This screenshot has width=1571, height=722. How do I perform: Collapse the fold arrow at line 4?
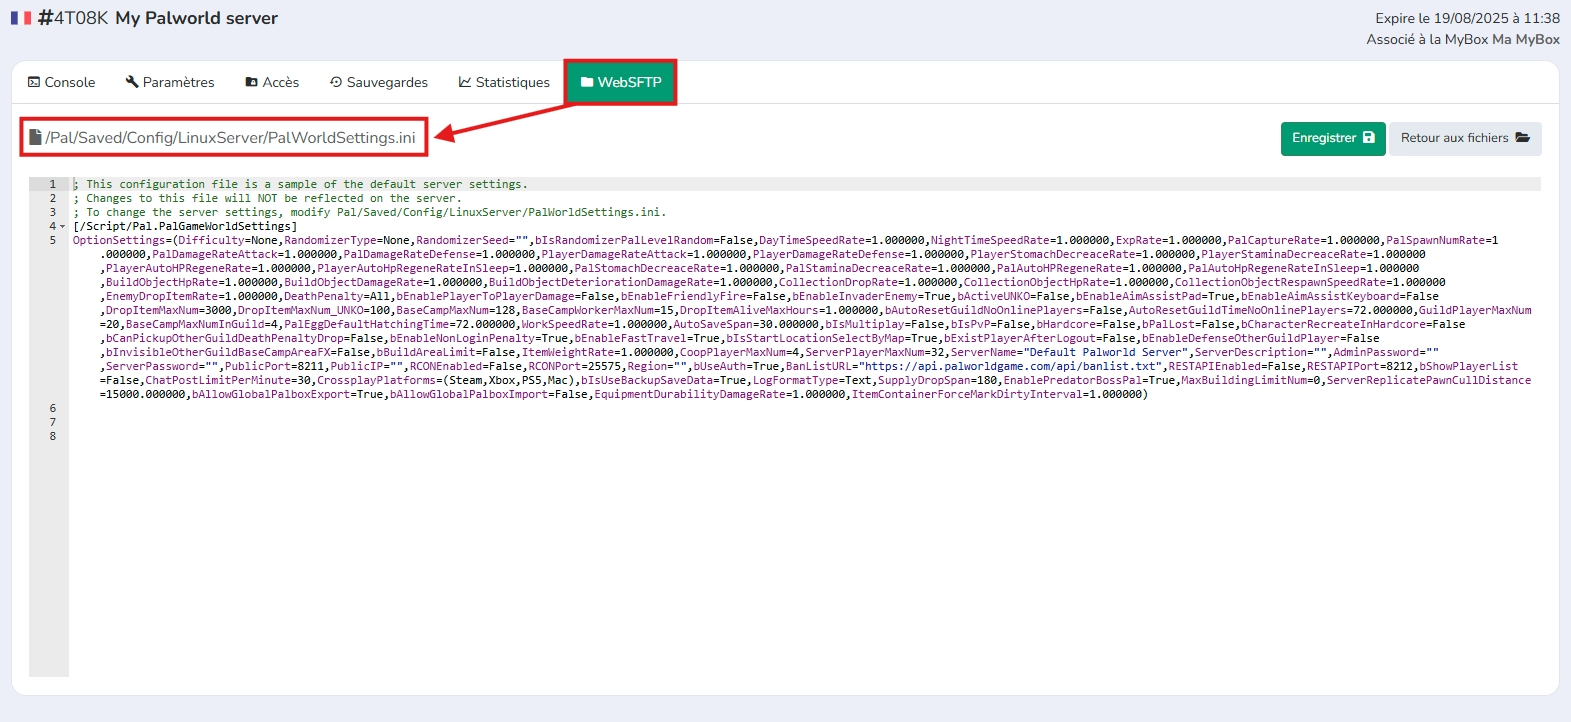pos(62,226)
